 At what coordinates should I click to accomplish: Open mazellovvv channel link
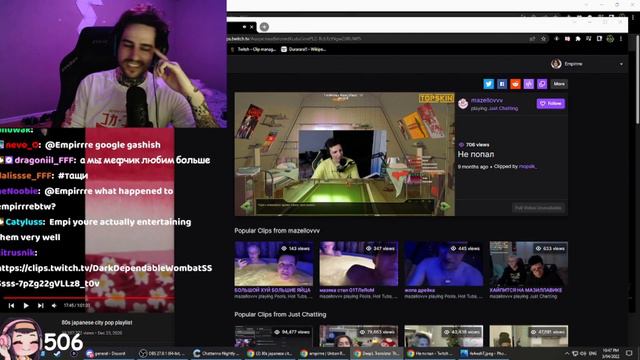pyautogui.click(x=487, y=100)
